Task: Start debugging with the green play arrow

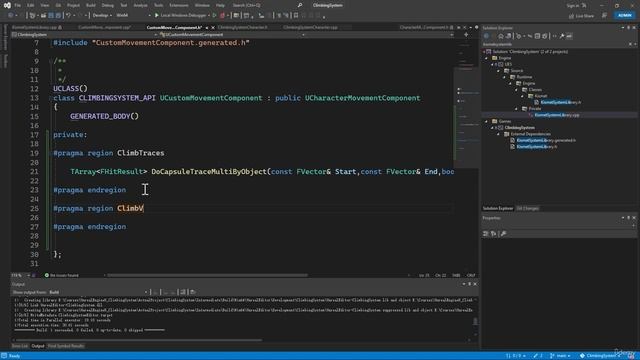Action: point(156,15)
